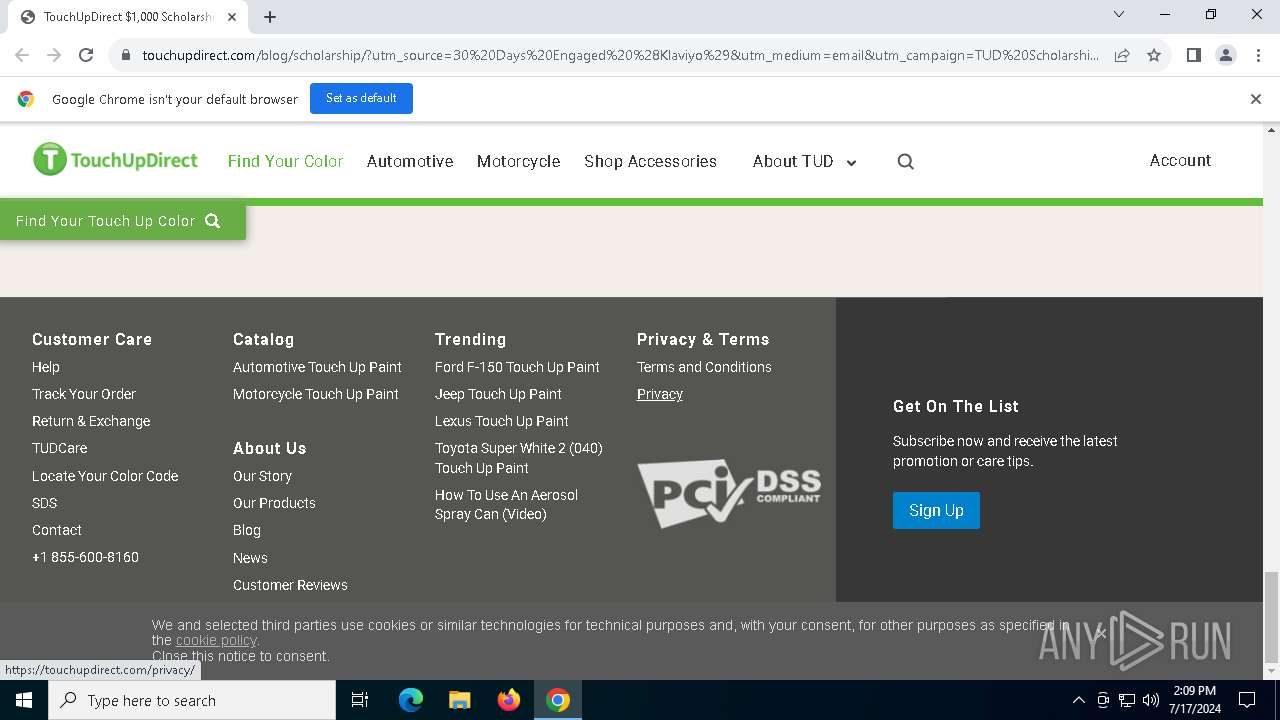The width and height of the screenshot is (1280, 720).
Task: Open the cookie policy link
Action: tap(216, 640)
